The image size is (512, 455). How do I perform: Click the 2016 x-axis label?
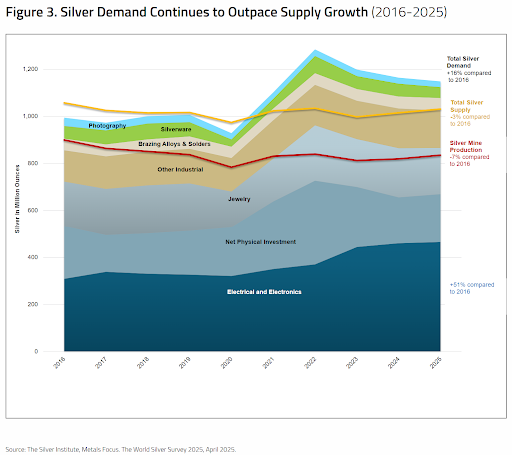pyautogui.click(x=60, y=362)
